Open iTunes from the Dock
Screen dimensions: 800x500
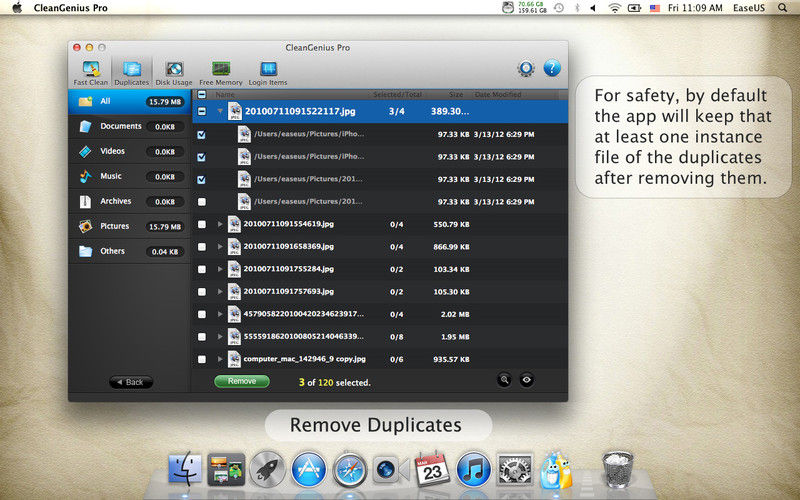click(472, 468)
